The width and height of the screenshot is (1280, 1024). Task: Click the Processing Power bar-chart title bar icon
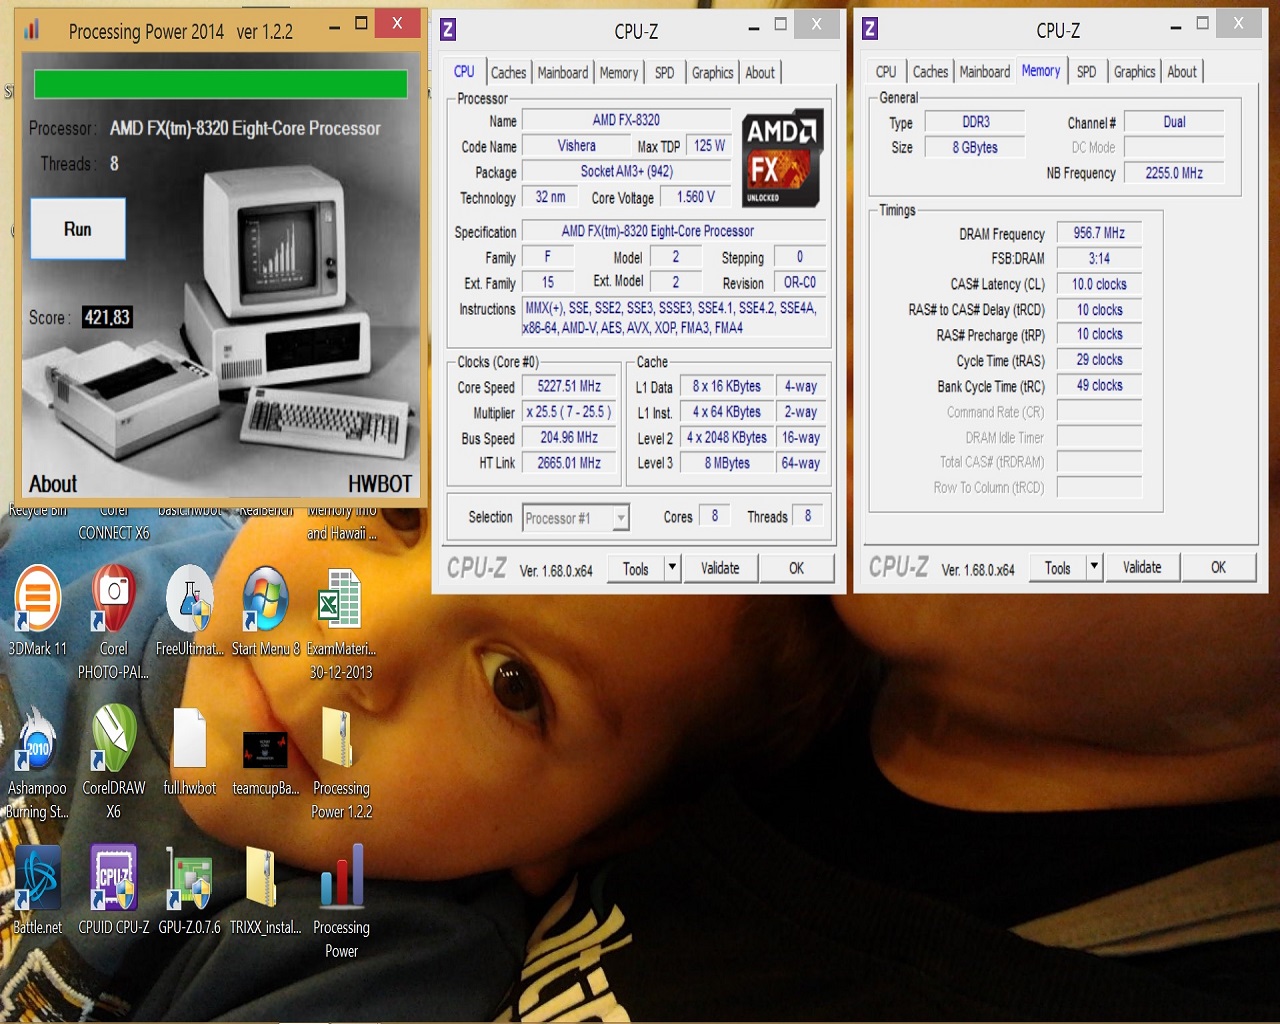32,30
